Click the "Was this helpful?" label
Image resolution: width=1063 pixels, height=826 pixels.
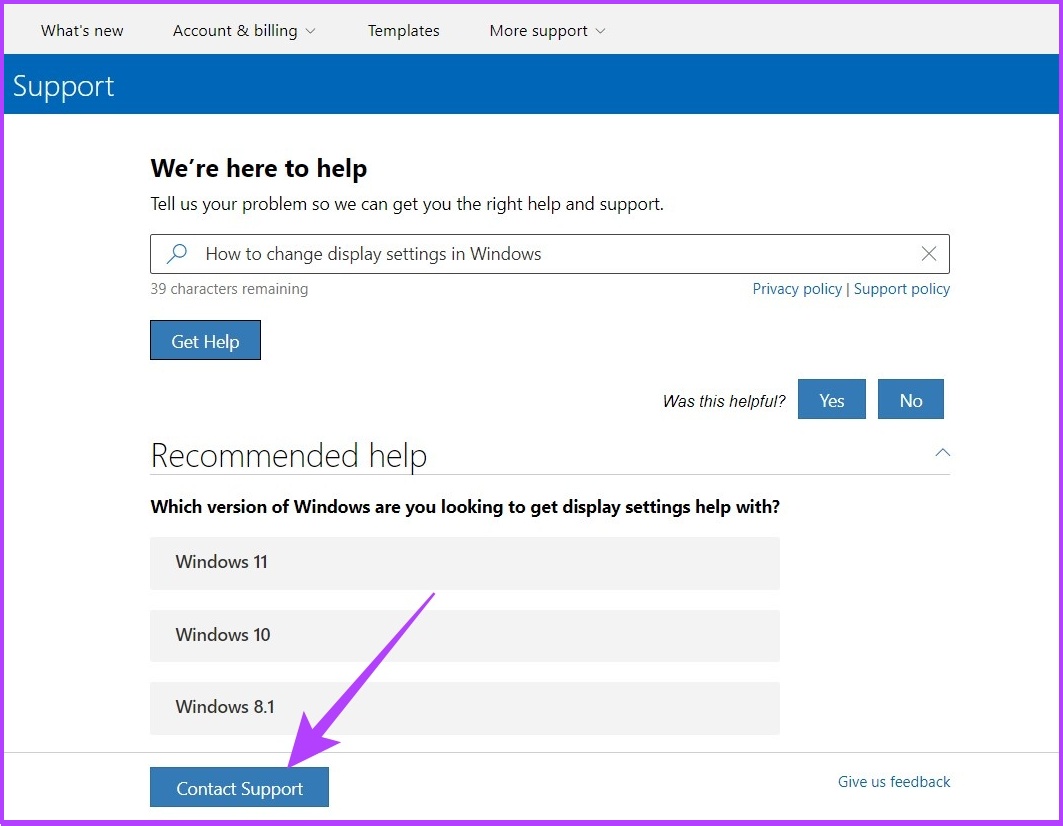tap(724, 401)
